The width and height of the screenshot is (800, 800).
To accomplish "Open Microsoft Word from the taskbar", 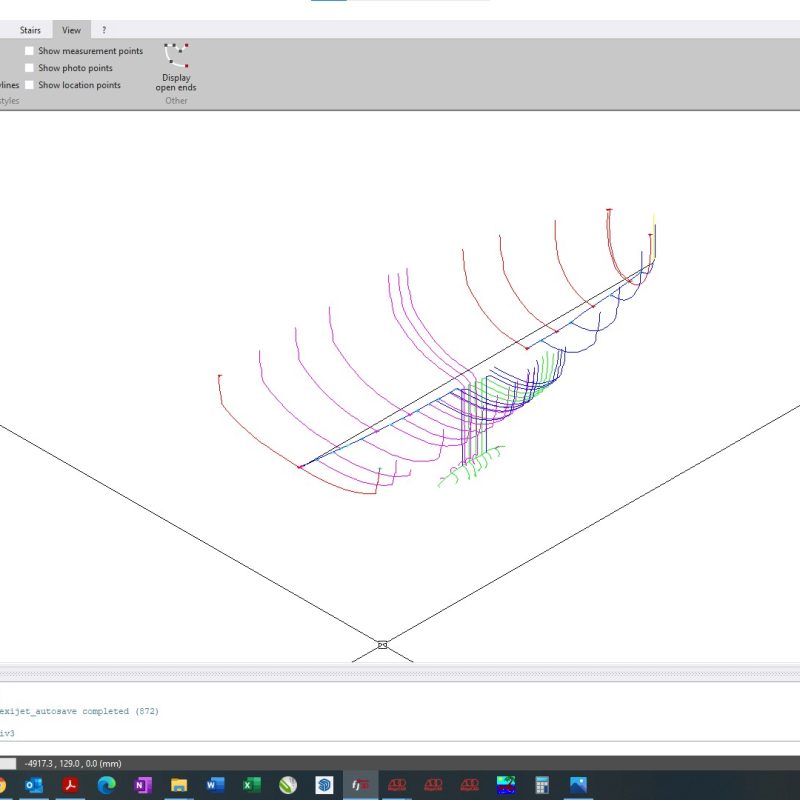I will pos(215,785).
